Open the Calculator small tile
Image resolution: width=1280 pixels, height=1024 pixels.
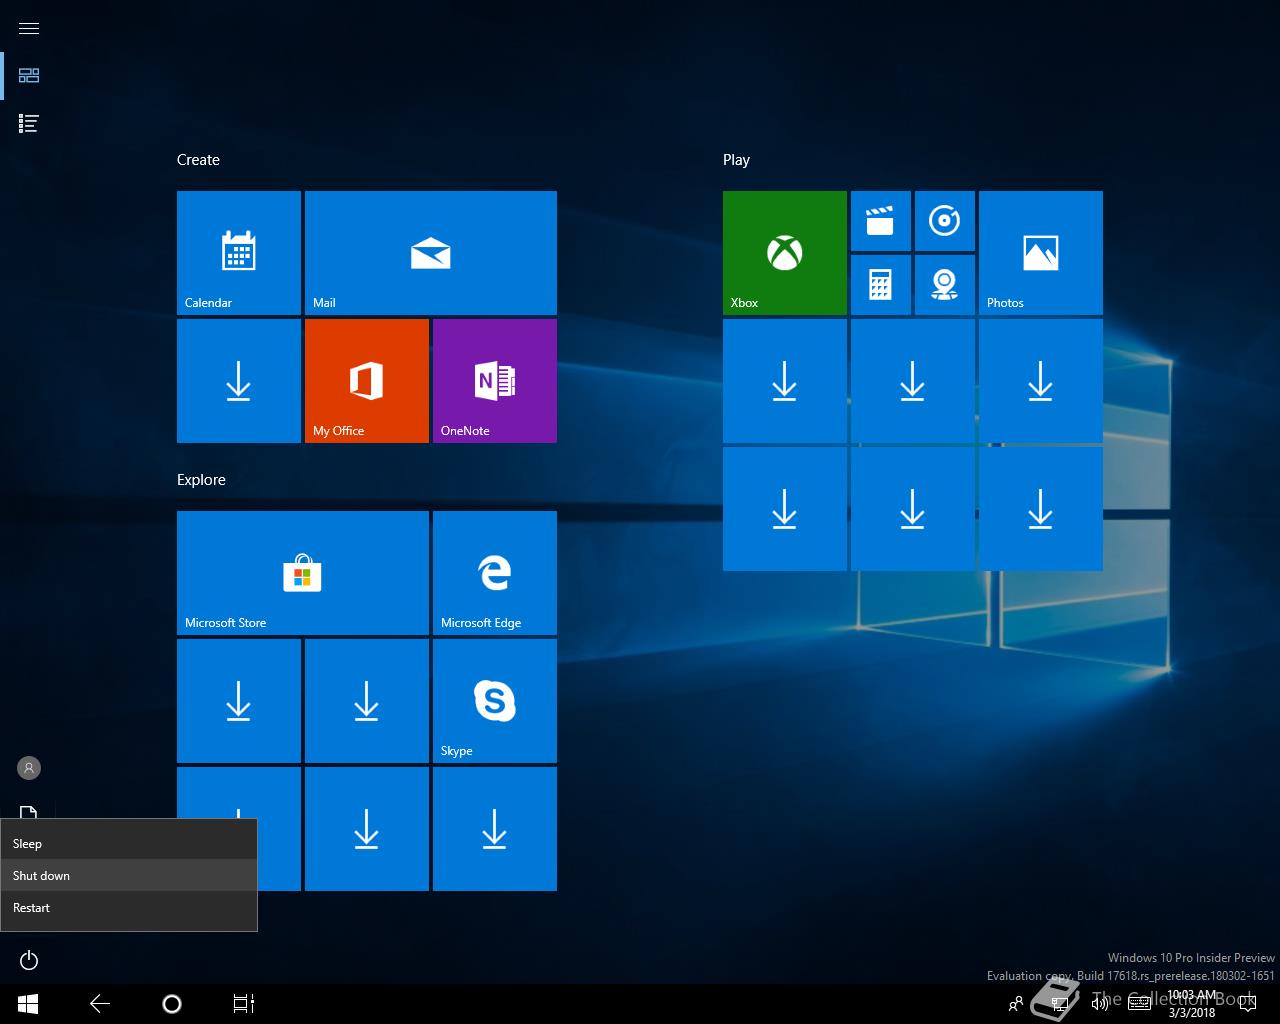pos(881,285)
